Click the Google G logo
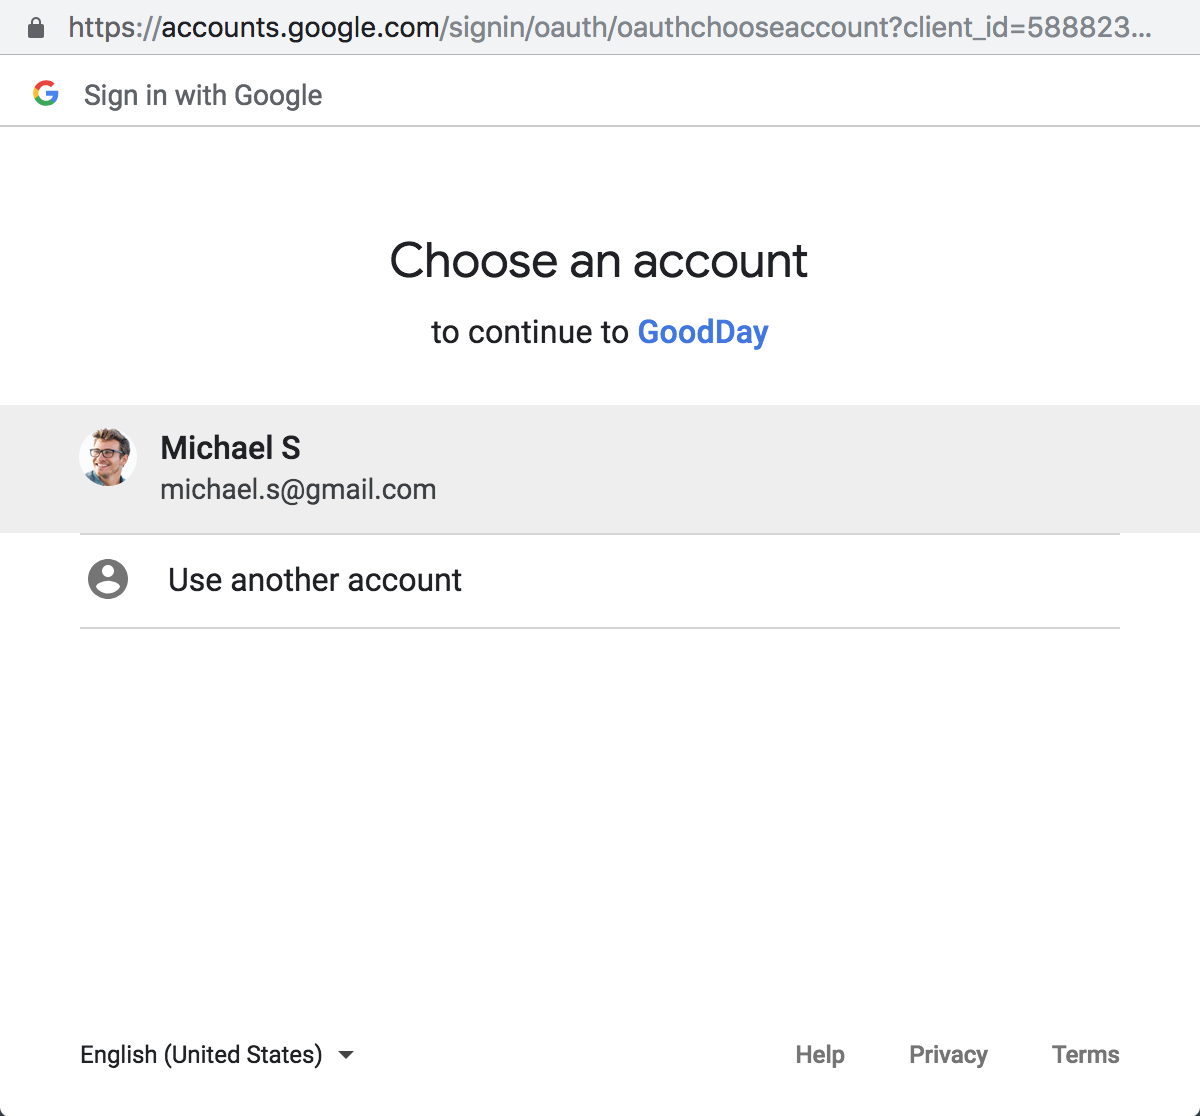The height and width of the screenshot is (1116, 1200). coord(46,94)
